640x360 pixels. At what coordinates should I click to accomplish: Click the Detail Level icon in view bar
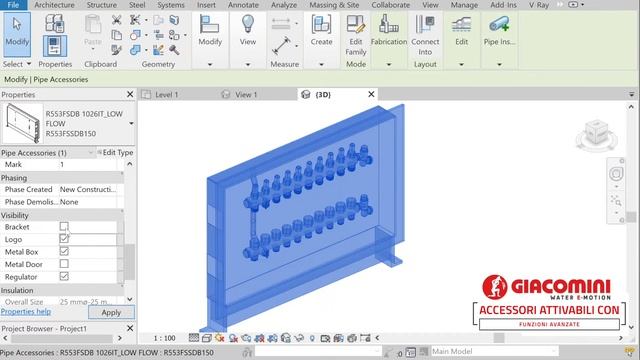pos(194,338)
